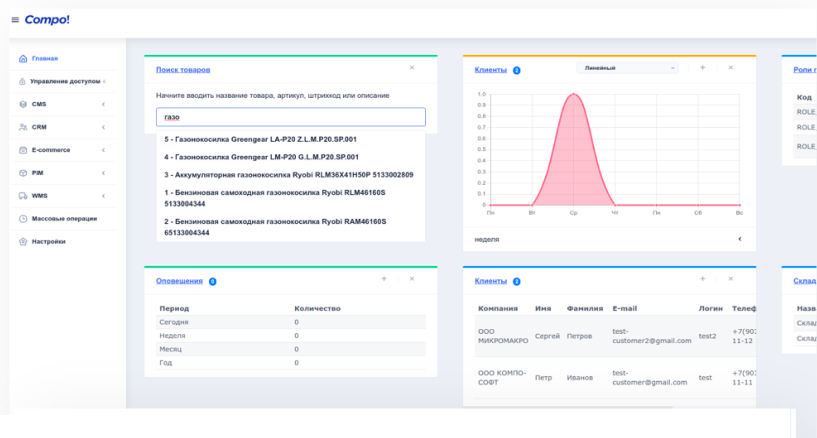Click the clock icon for Массовые операции

23,219
